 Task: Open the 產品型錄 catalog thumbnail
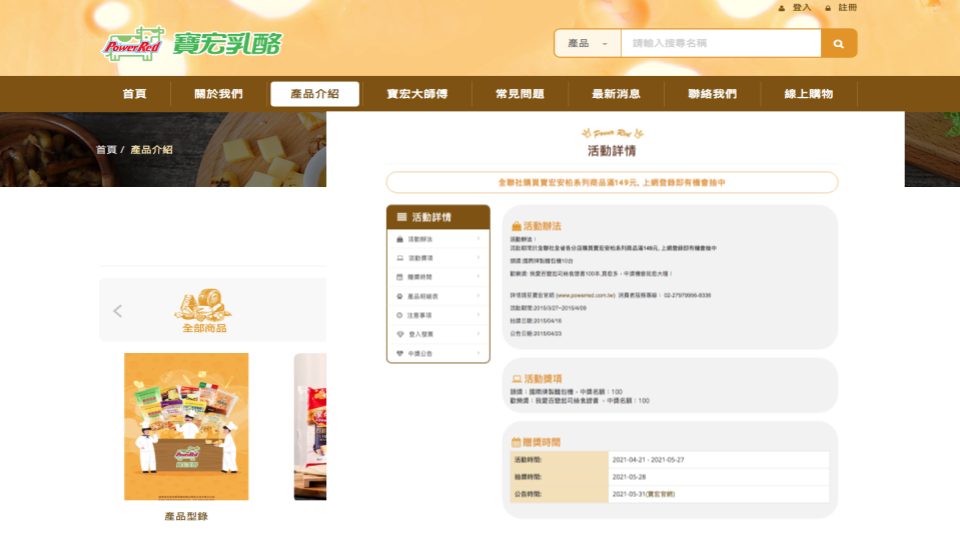(186, 427)
